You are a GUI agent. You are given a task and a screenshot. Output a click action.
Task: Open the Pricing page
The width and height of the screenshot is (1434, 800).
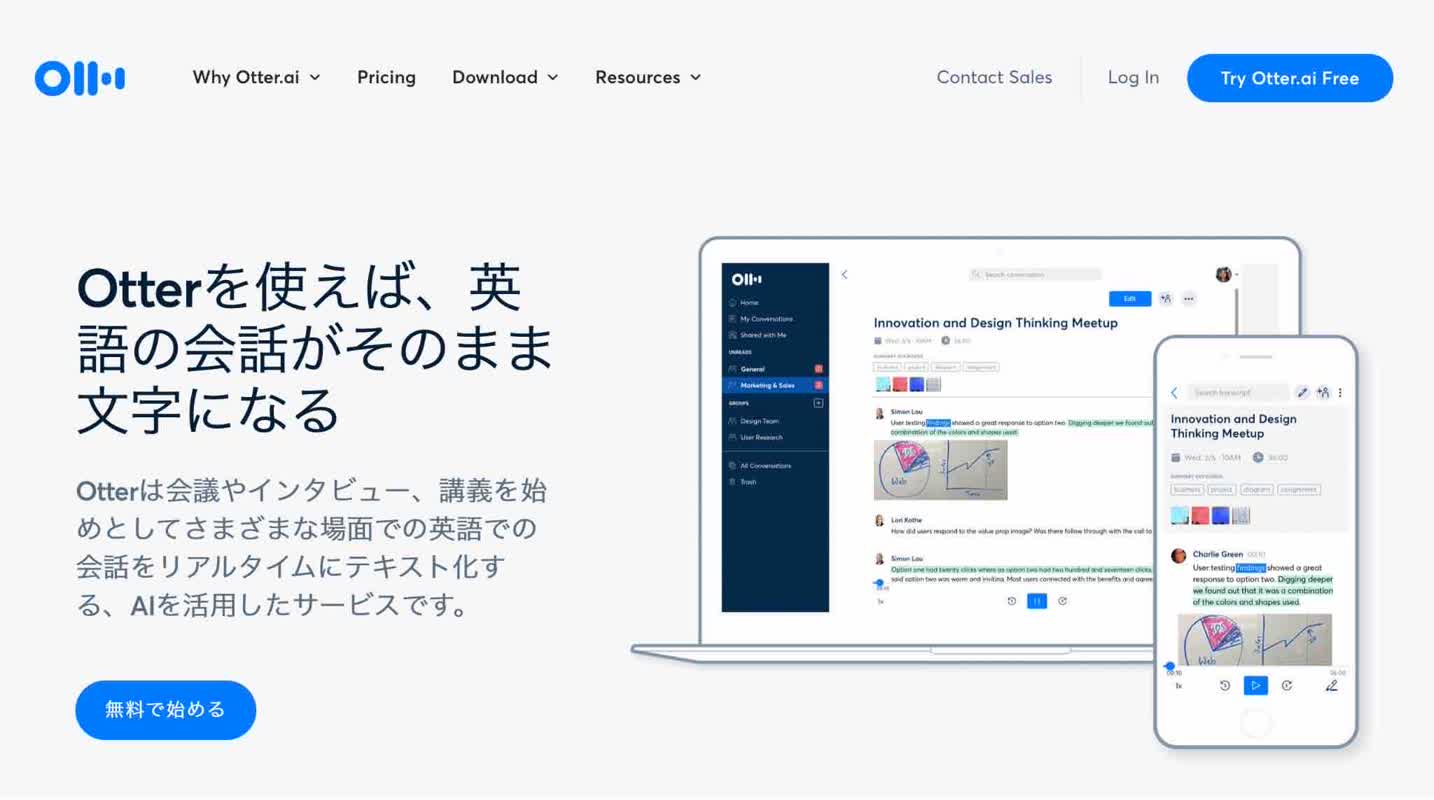coord(386,77)
